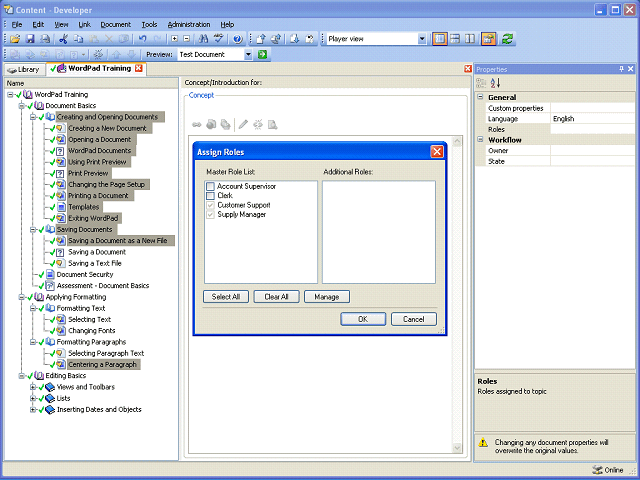Click the Roles property value field
Screen dimensions: 640x480
[x=592, y=129]
